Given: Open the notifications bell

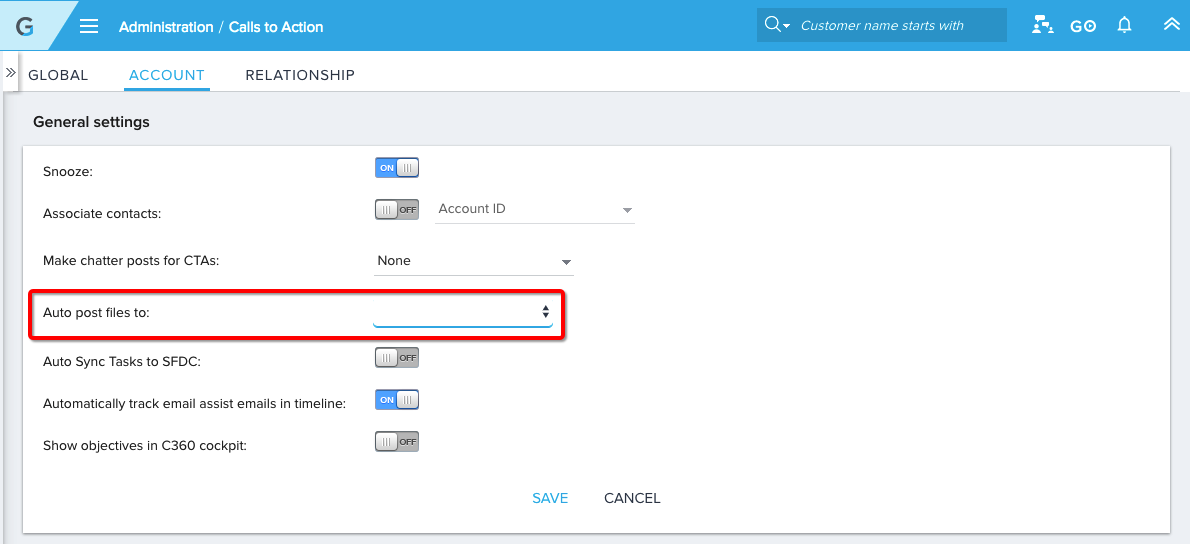Looking at the screenshot, I should [x=1125, y=26].
